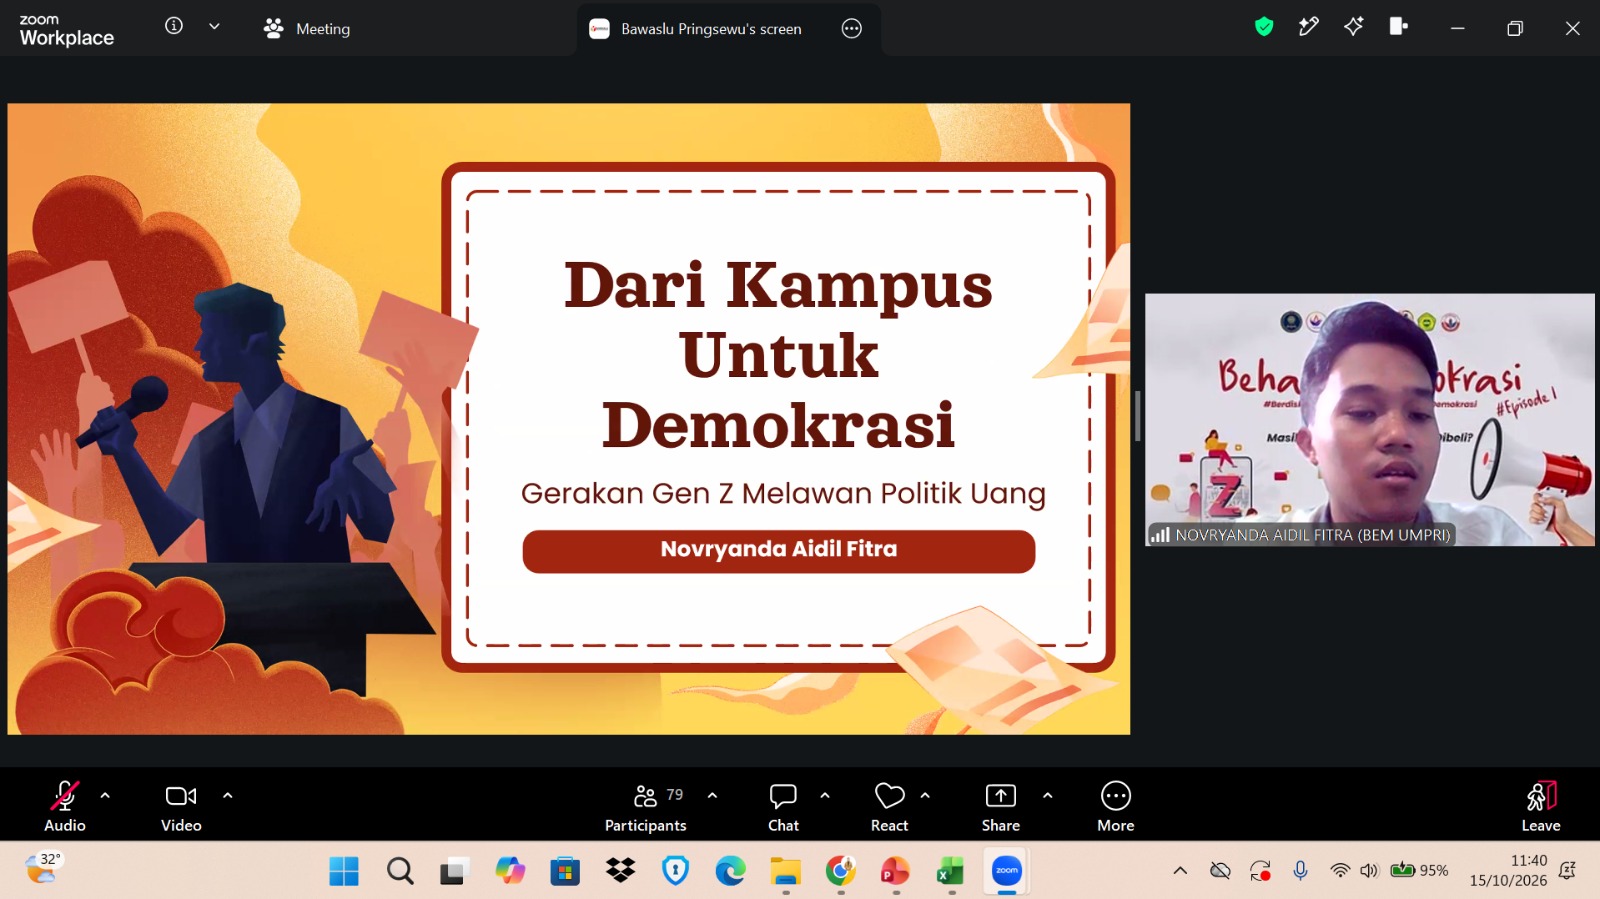Click the green encryption shield icon

point(1264,27)
